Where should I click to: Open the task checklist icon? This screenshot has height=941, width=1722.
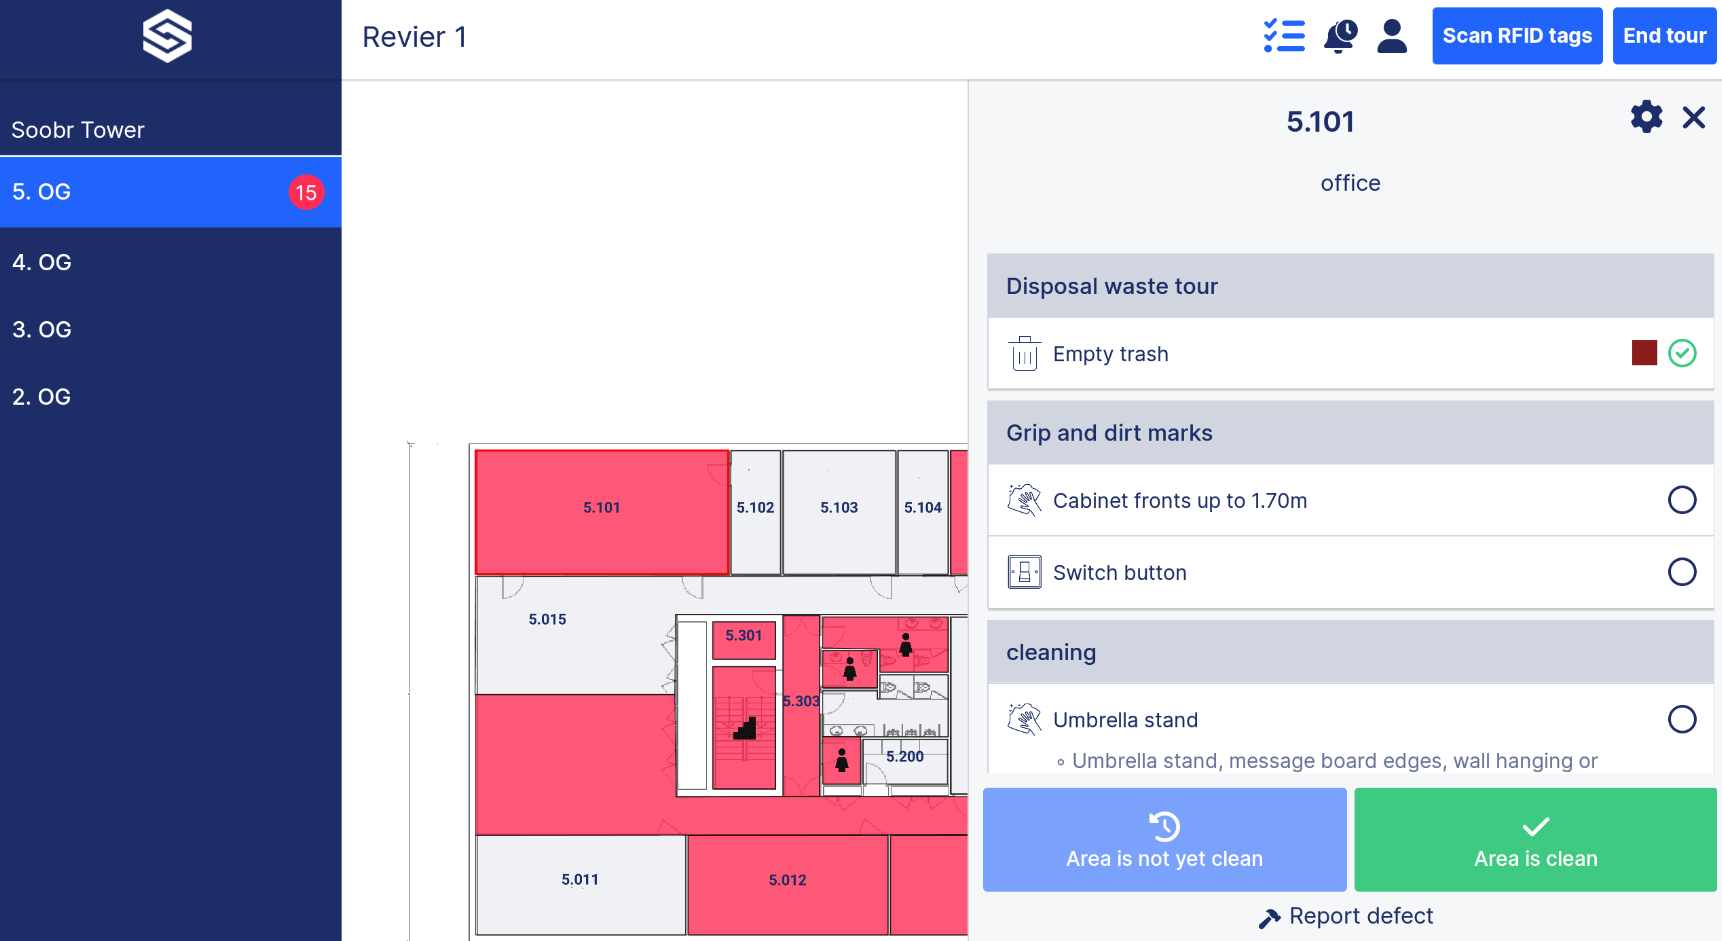point(1284,36)
